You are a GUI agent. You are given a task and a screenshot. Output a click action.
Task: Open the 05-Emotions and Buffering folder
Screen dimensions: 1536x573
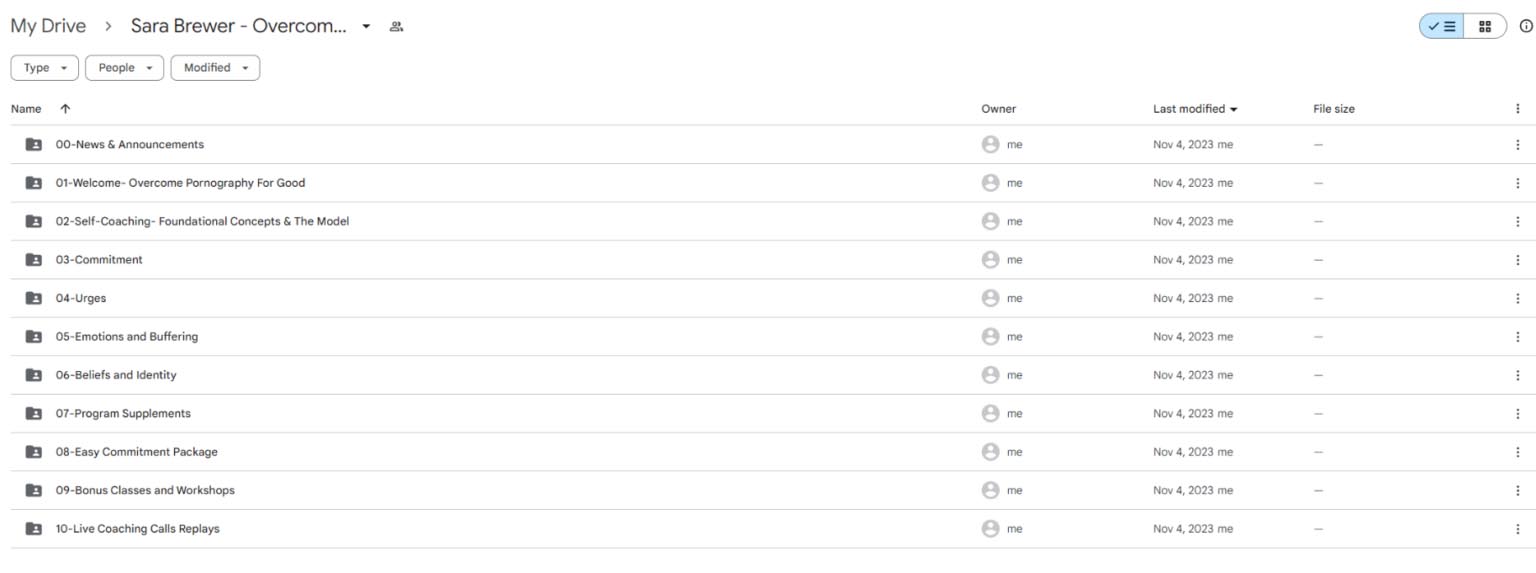tap(127, 337)
